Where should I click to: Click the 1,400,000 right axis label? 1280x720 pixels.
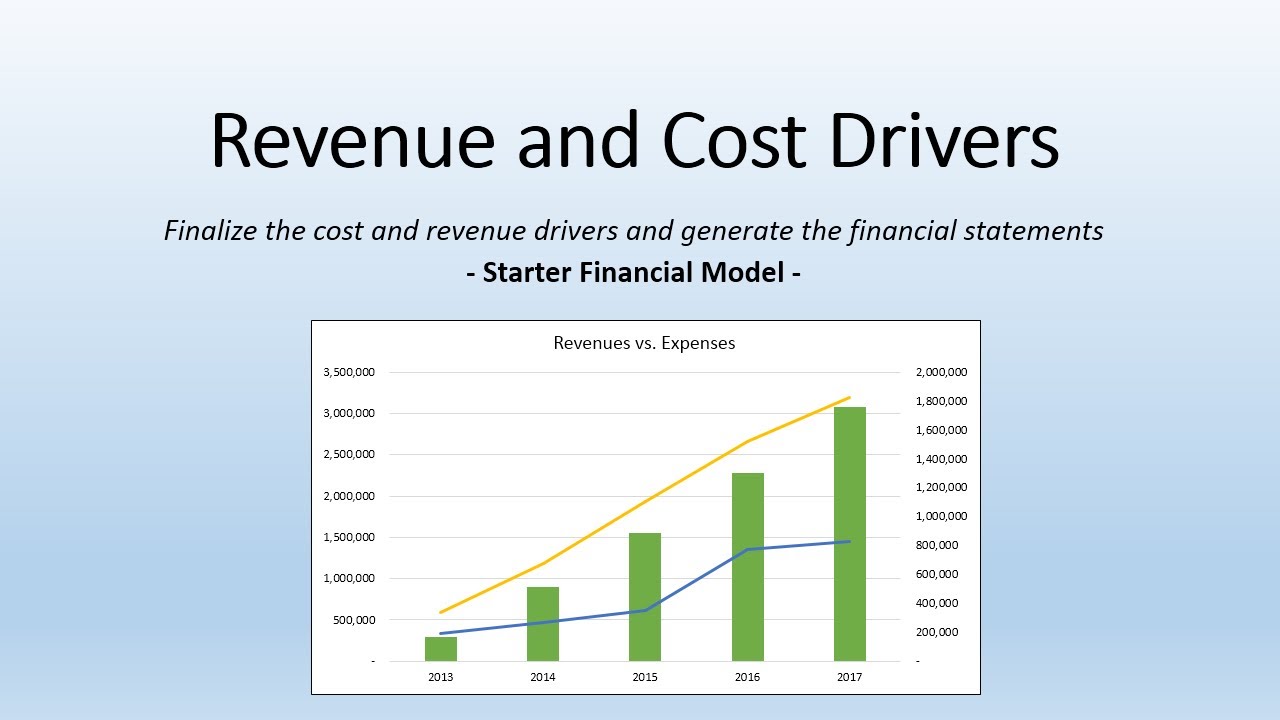[941, 459]
